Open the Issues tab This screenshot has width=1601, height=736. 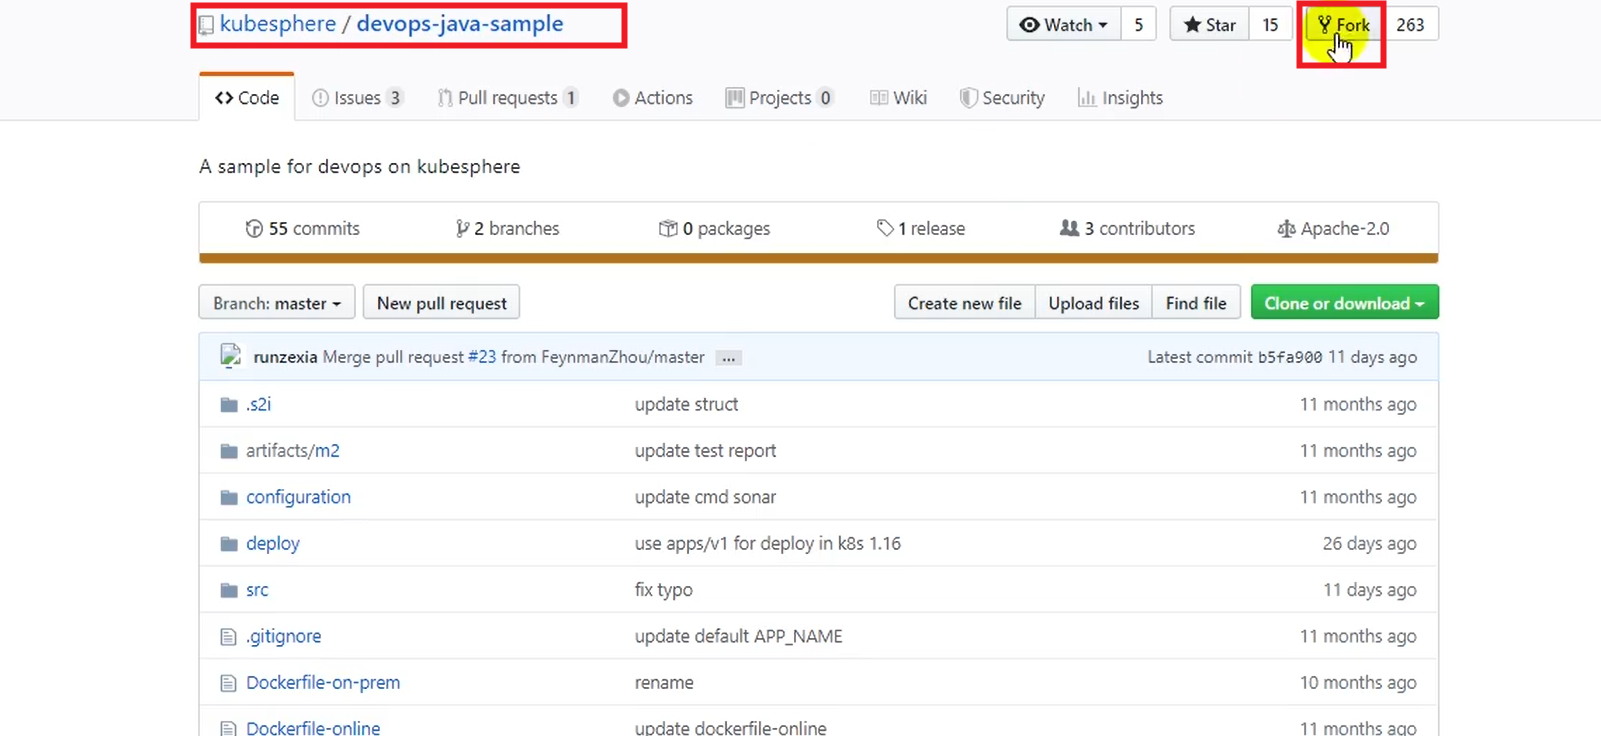357,97
